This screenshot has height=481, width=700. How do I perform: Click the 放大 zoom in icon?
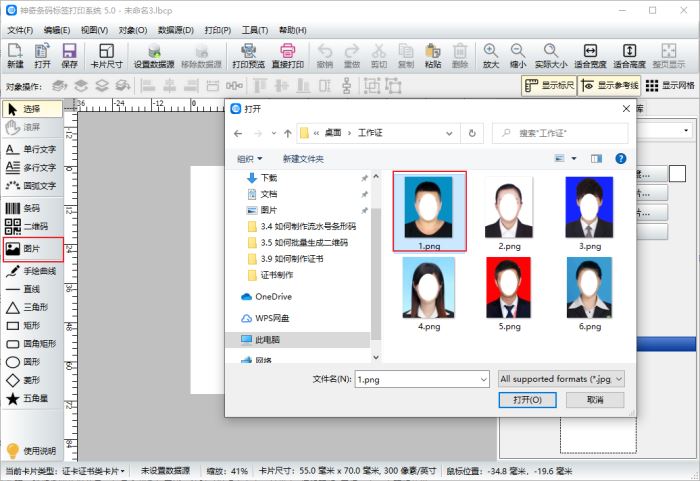pos(491,55)
